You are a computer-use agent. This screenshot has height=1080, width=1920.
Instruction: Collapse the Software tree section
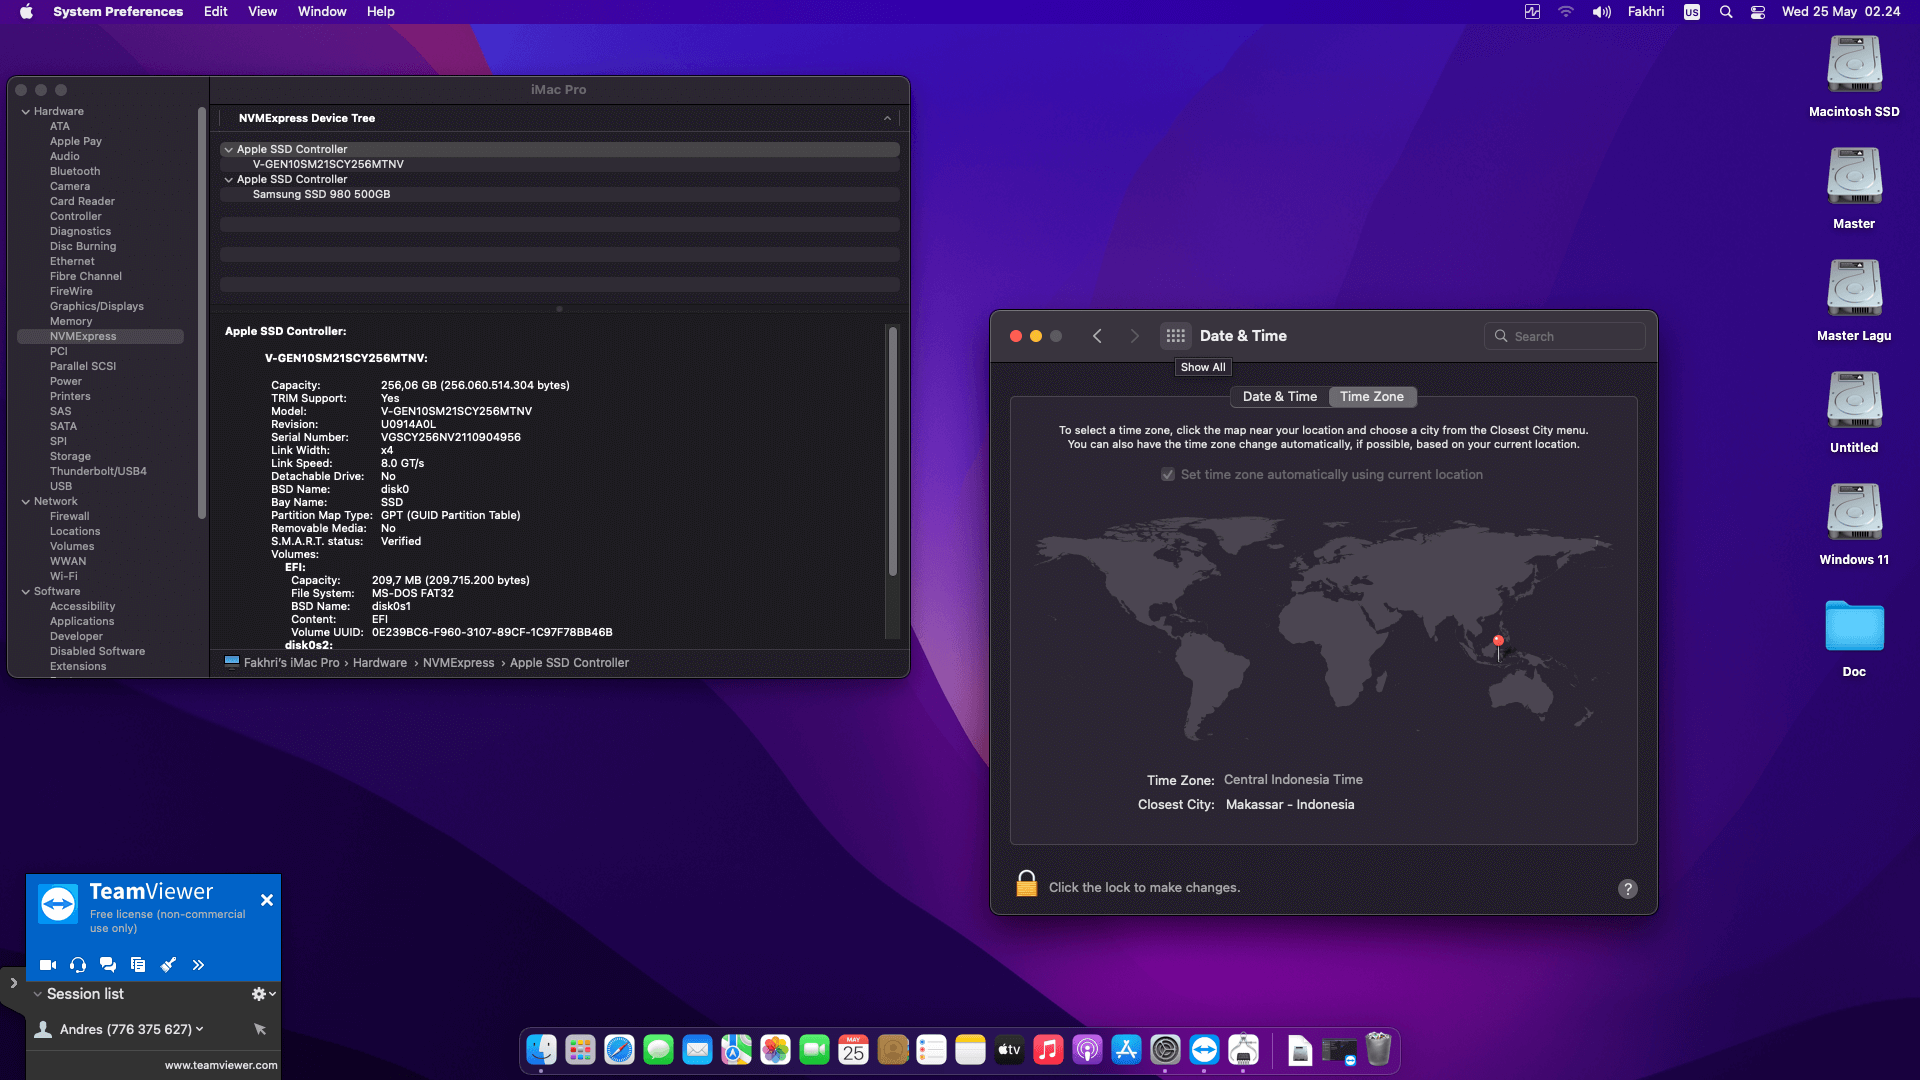26,592
